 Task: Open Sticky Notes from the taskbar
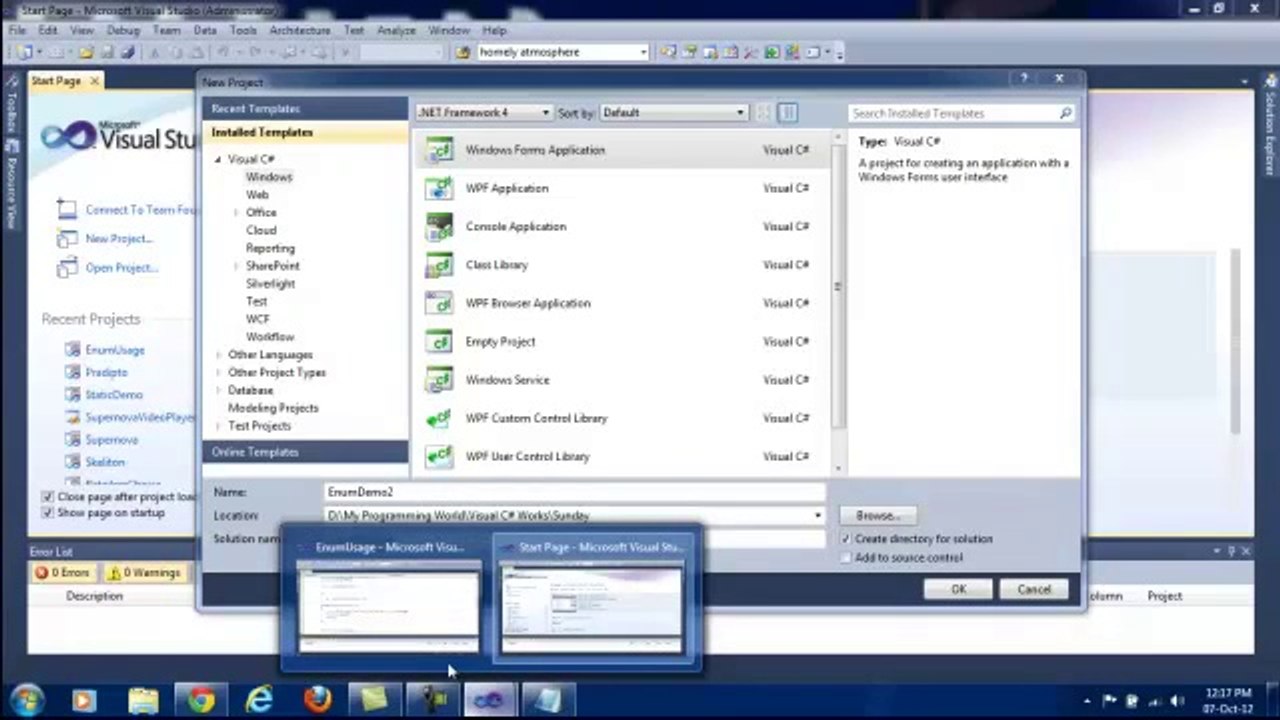(x=375, y=700)
